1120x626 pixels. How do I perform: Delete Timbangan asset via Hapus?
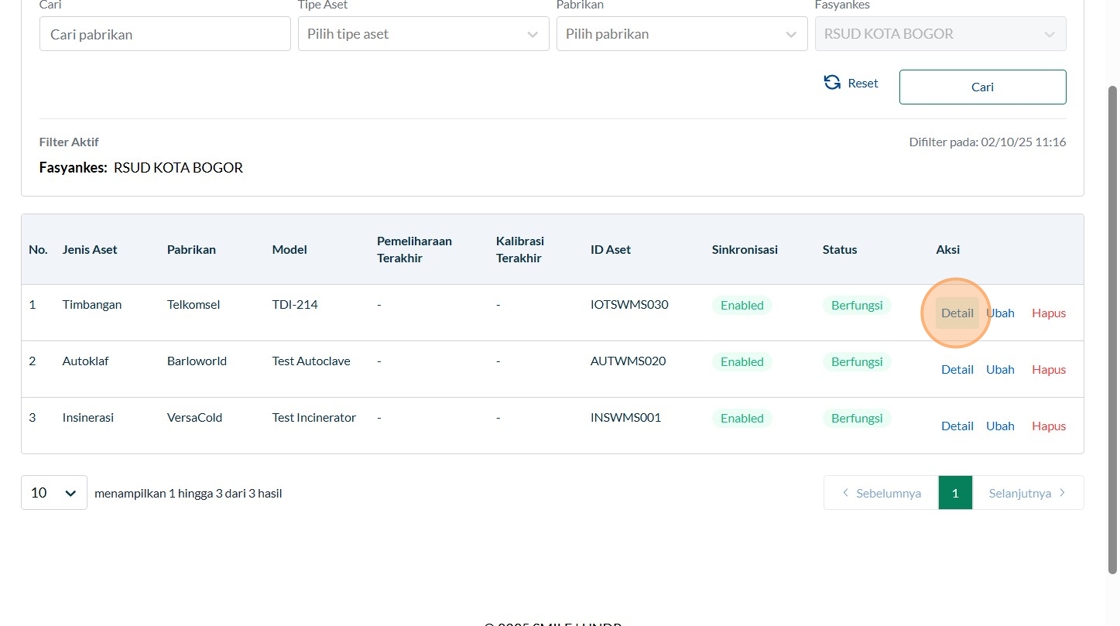click(1048, 313)
